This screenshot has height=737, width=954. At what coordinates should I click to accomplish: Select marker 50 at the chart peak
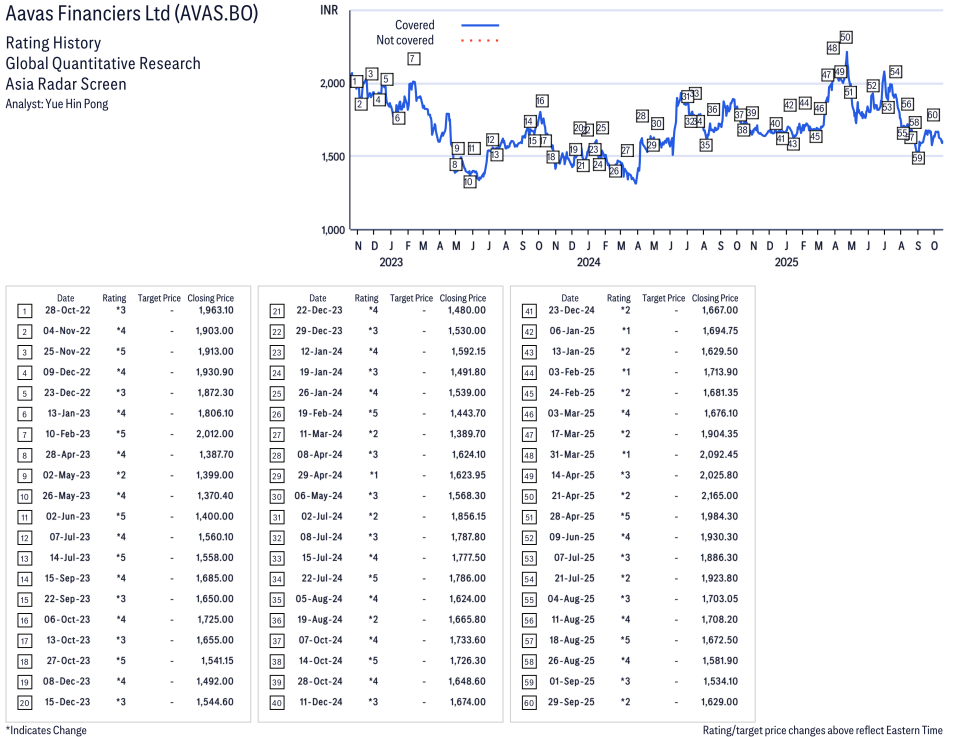(846, 37)
